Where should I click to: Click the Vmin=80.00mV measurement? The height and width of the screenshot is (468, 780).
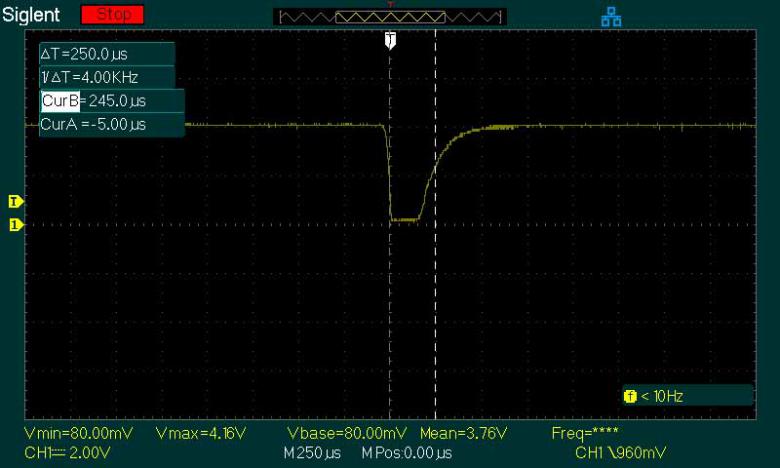point(79,433)
